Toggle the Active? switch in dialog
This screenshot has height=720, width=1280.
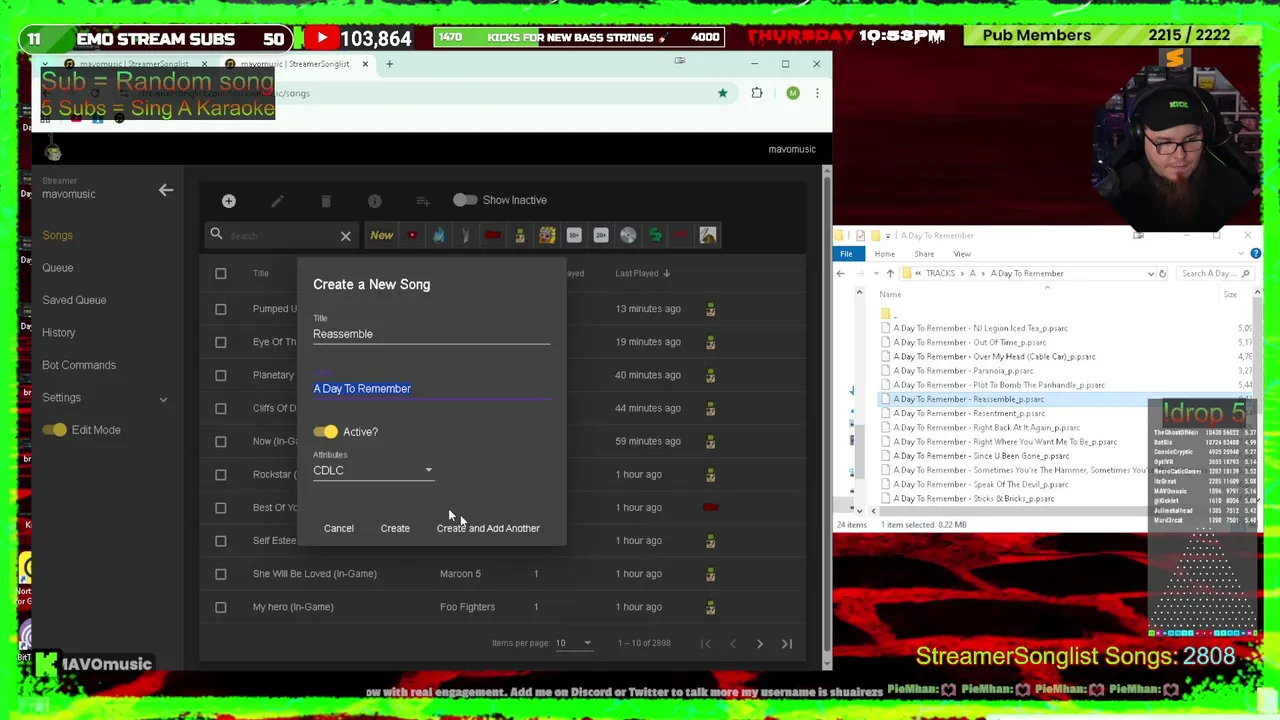(325, 432)
